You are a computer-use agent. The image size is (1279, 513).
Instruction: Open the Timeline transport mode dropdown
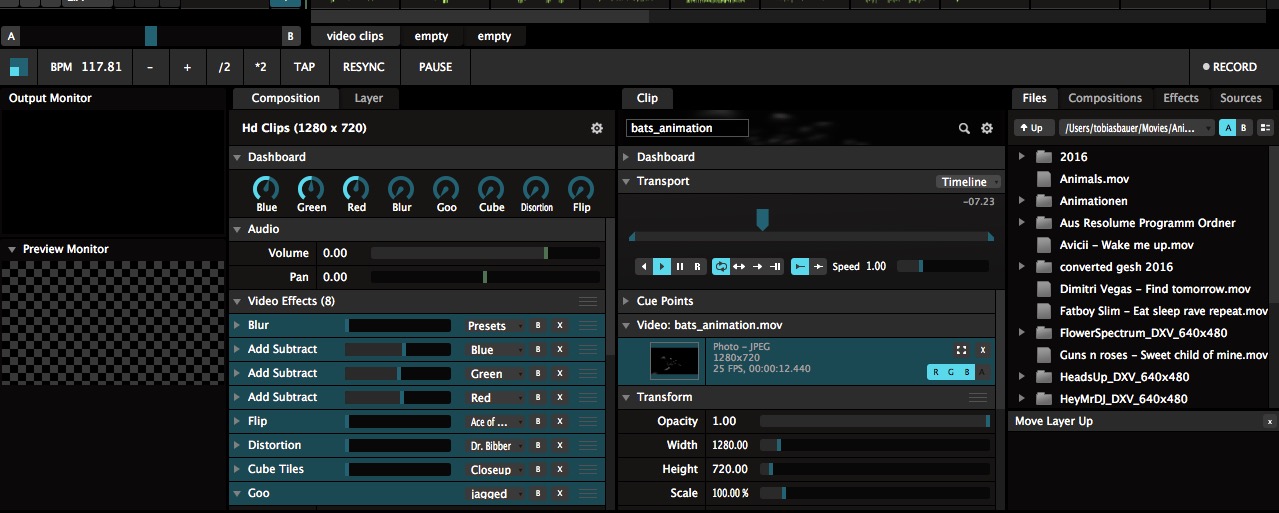coord(968,182)
